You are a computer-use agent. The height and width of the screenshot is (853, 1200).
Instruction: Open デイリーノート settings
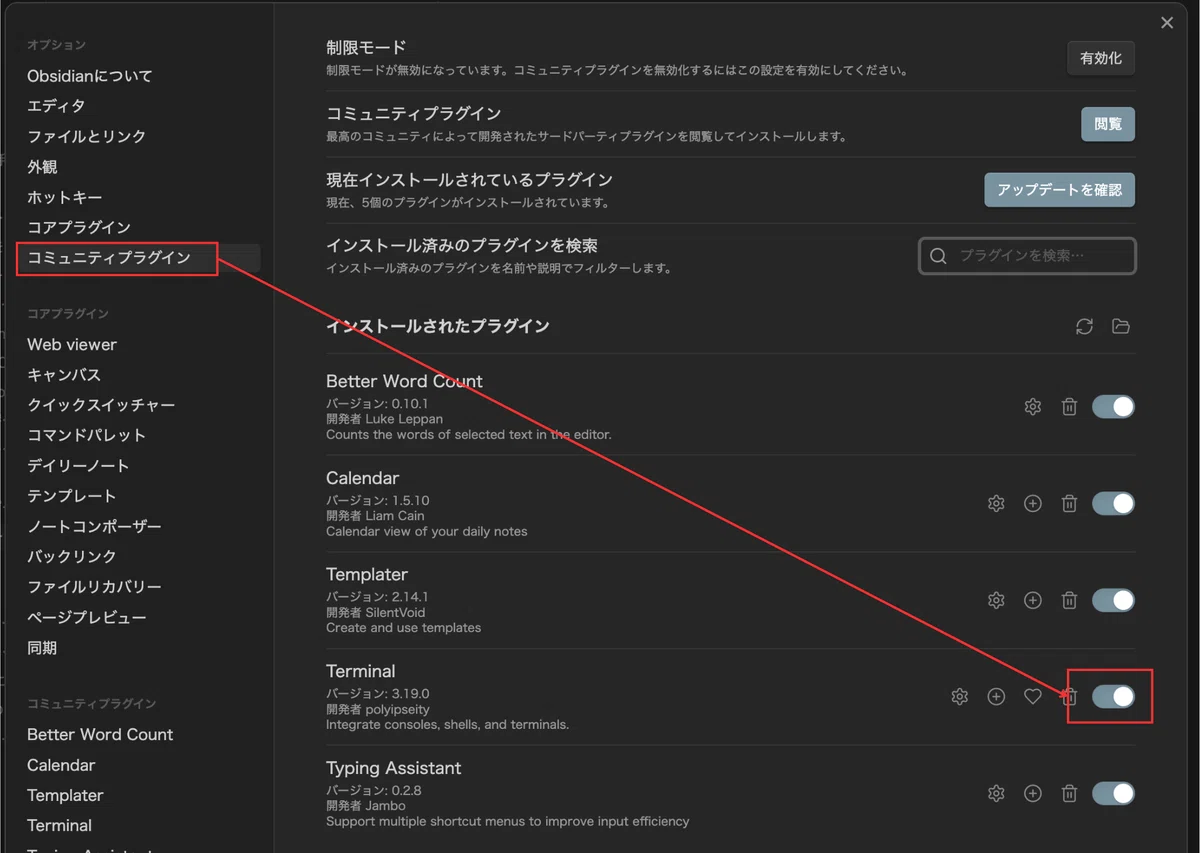(78, 466)
